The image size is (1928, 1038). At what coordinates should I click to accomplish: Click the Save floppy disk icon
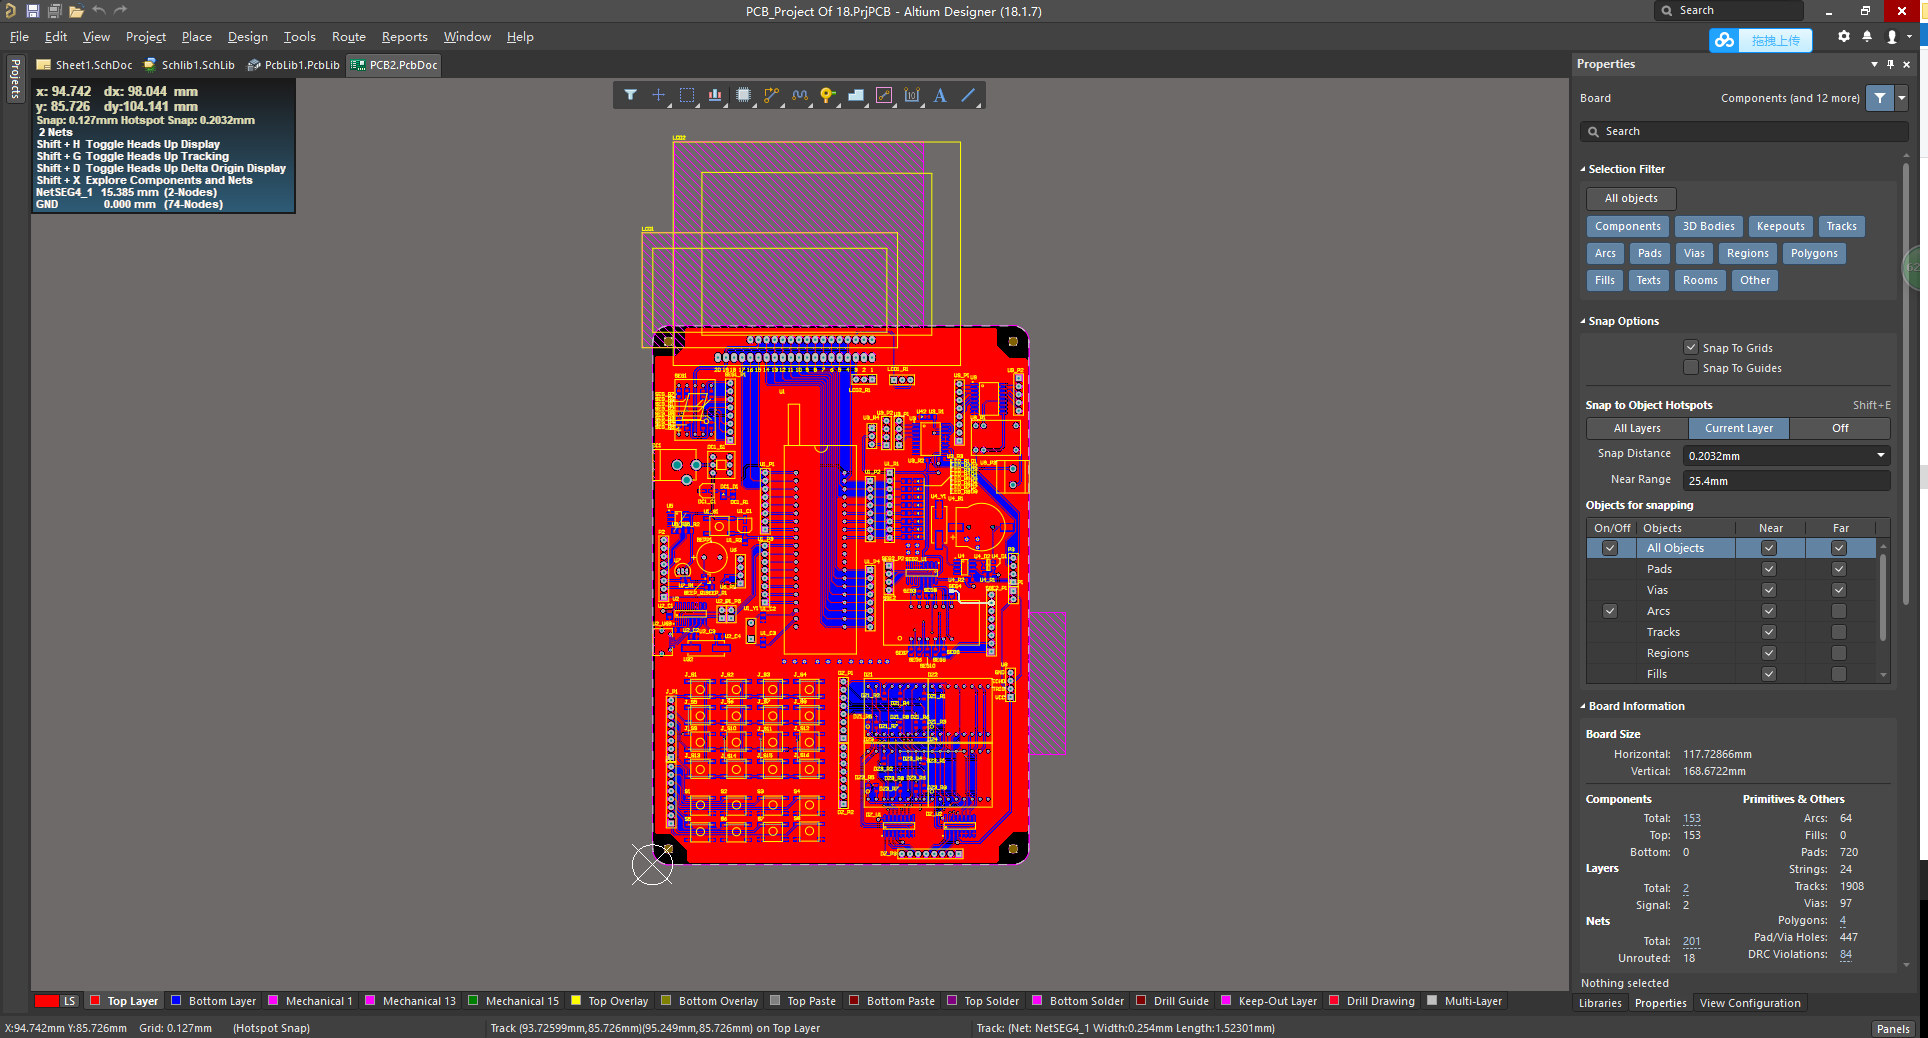33,11
